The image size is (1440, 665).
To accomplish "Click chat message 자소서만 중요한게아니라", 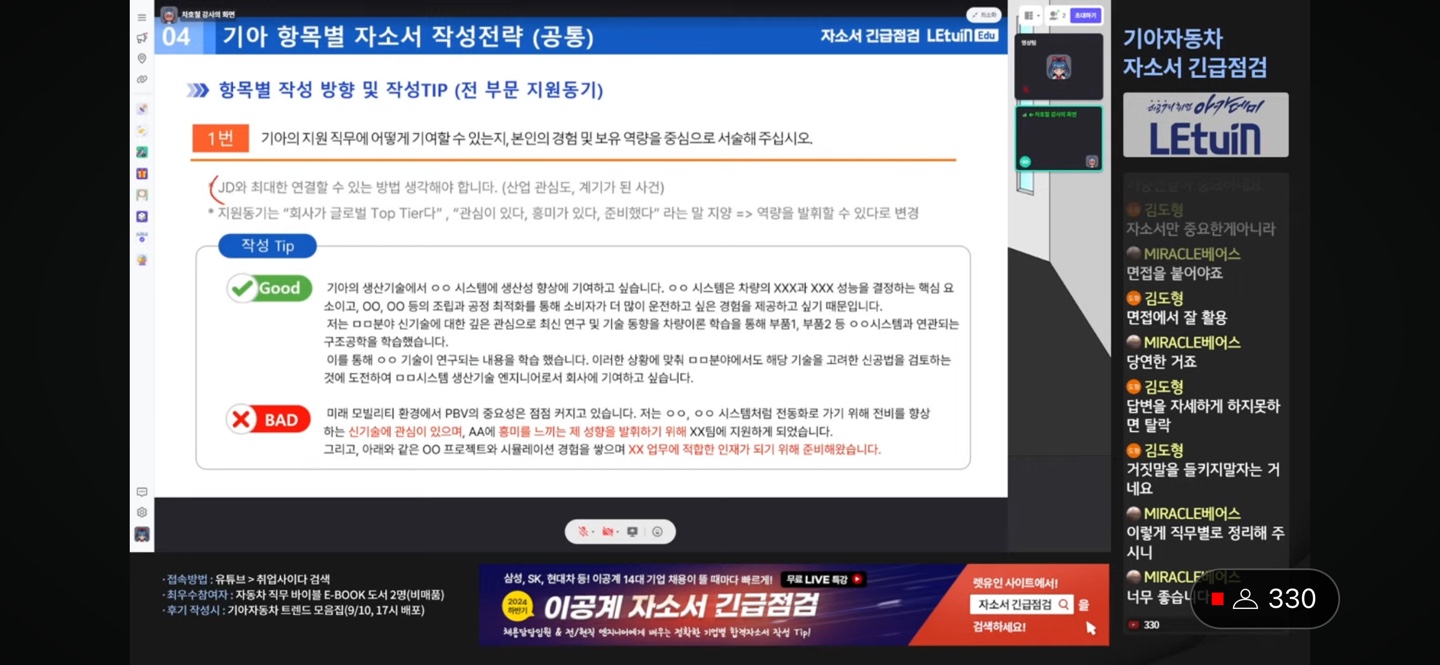I will coord(1200,229).
